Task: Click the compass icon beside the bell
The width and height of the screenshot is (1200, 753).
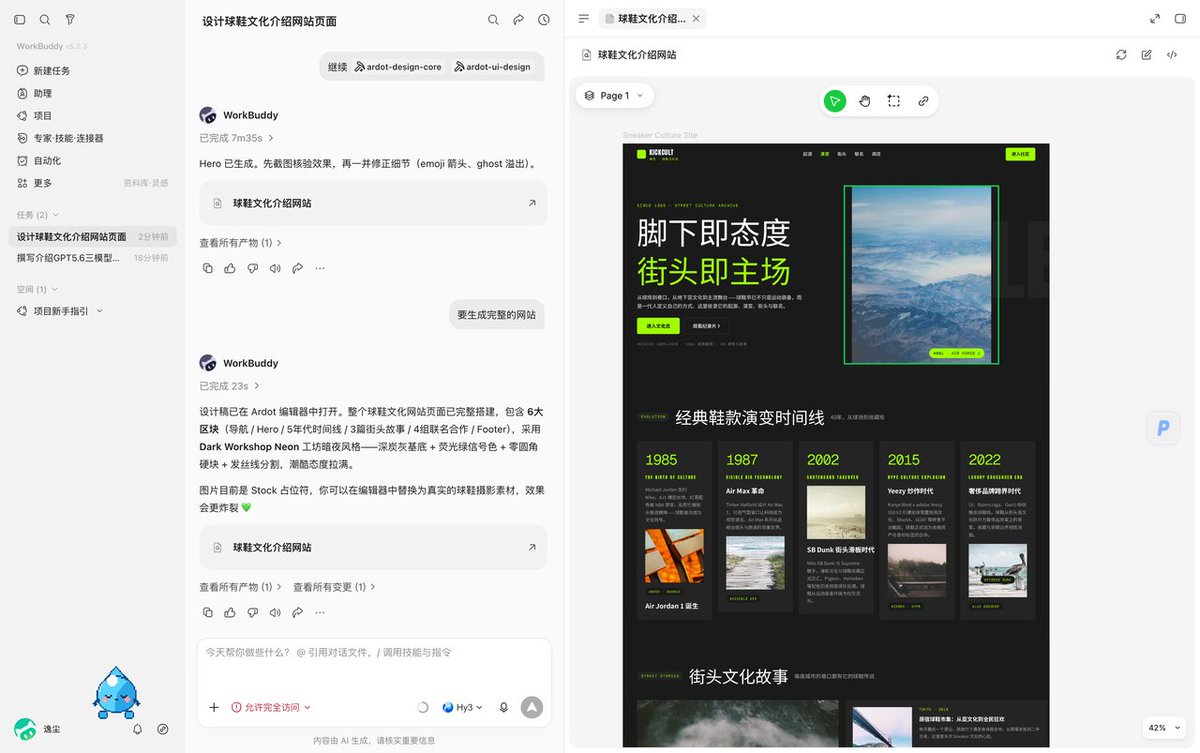Action: [163, 730]
